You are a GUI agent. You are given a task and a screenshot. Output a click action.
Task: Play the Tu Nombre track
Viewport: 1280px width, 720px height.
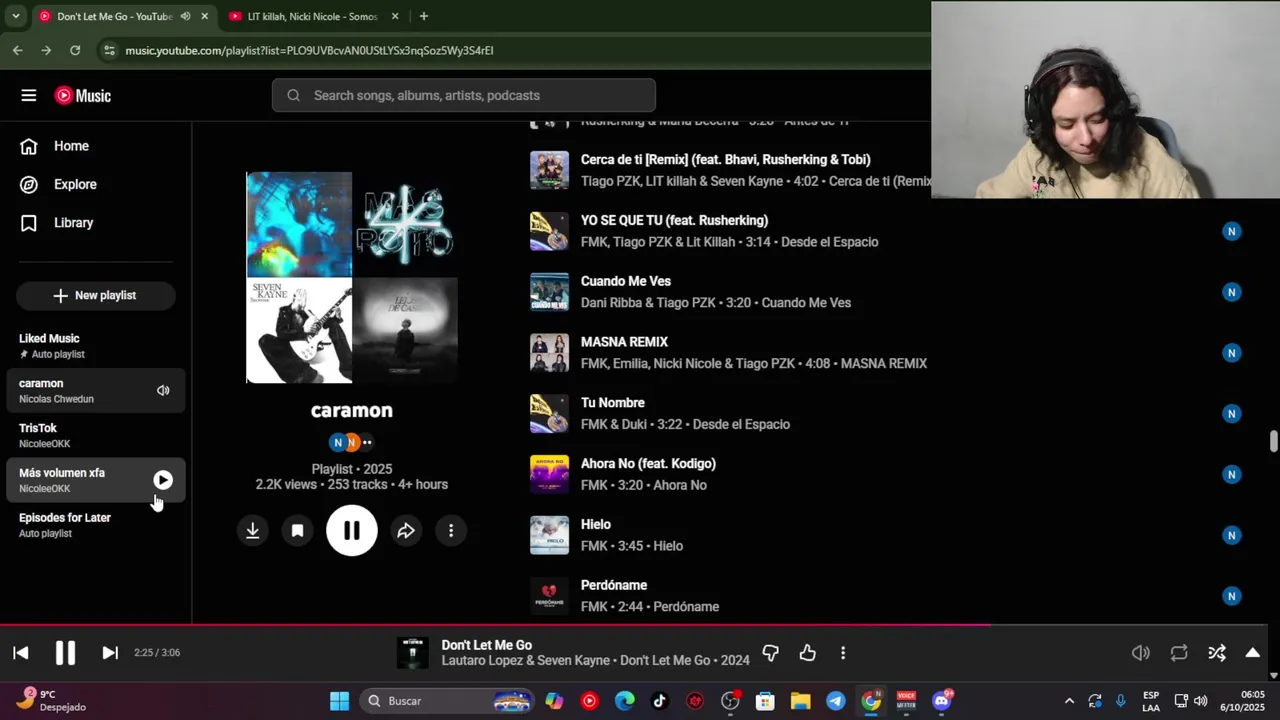(x=613, y=403)
